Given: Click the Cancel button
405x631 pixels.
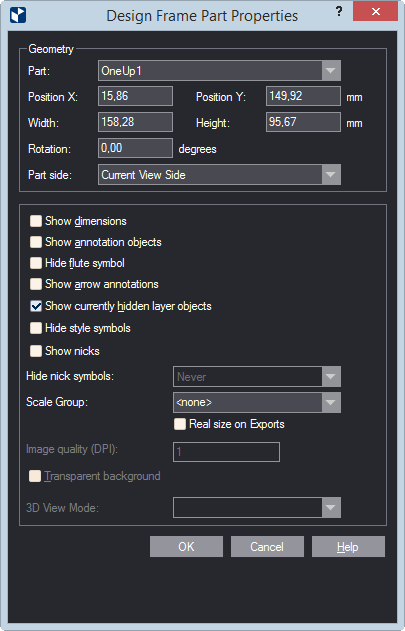Looking at the screenshot, I should (x=267, y=546).
